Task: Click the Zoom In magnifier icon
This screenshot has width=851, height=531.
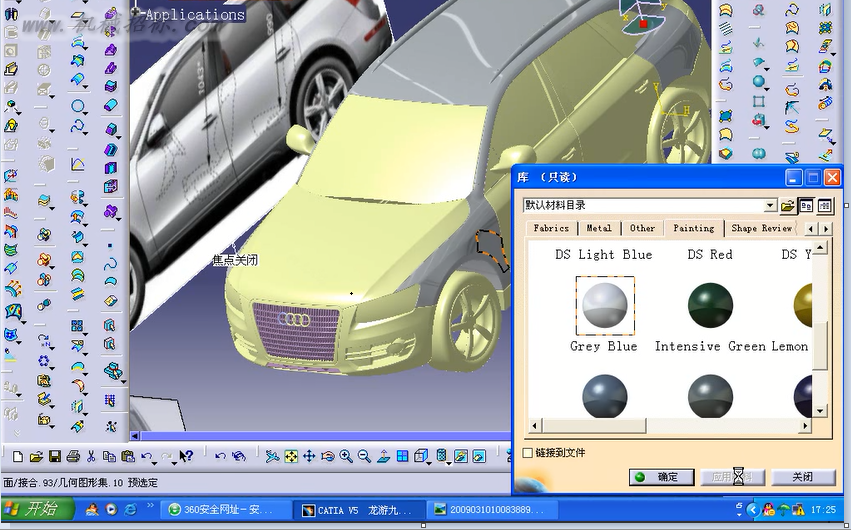Action: [x=346, y=457]
